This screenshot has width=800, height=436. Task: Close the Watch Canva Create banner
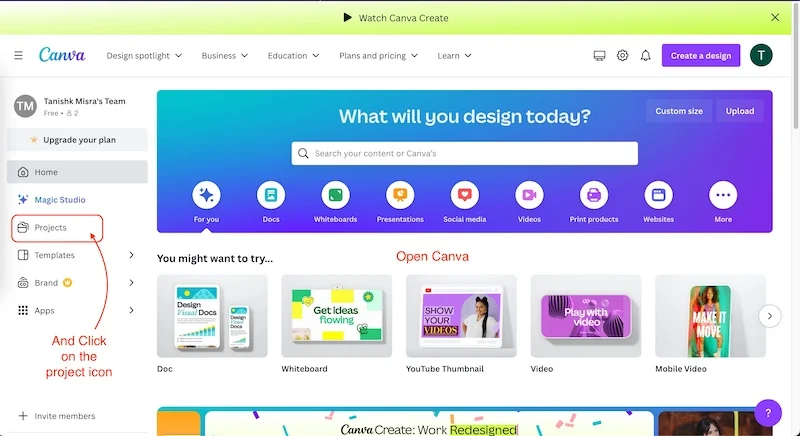click(x=775, y=17)
